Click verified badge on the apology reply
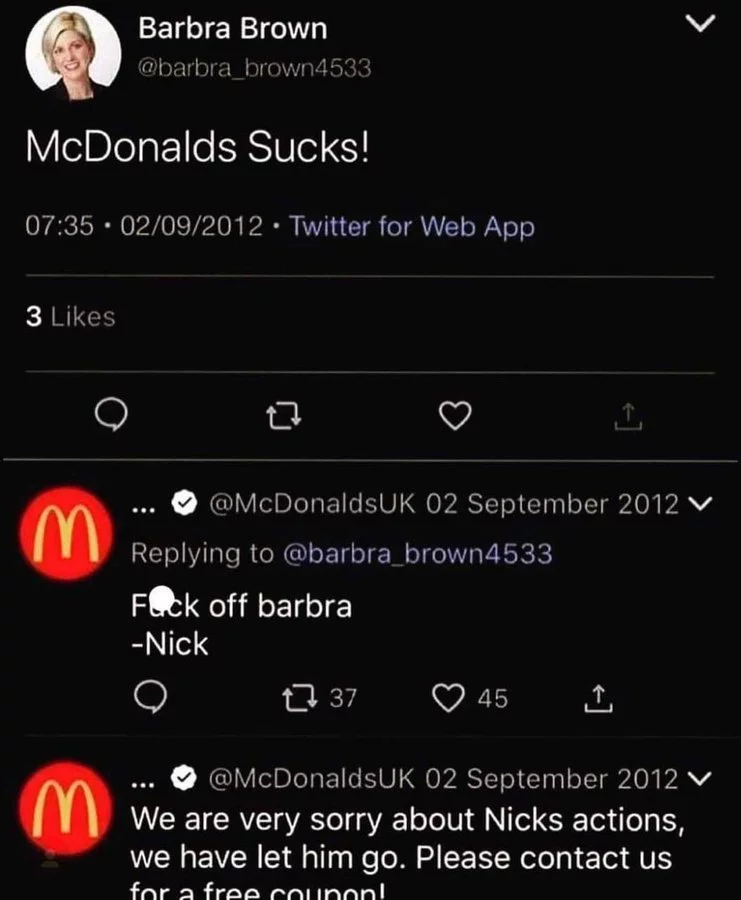 184,778
